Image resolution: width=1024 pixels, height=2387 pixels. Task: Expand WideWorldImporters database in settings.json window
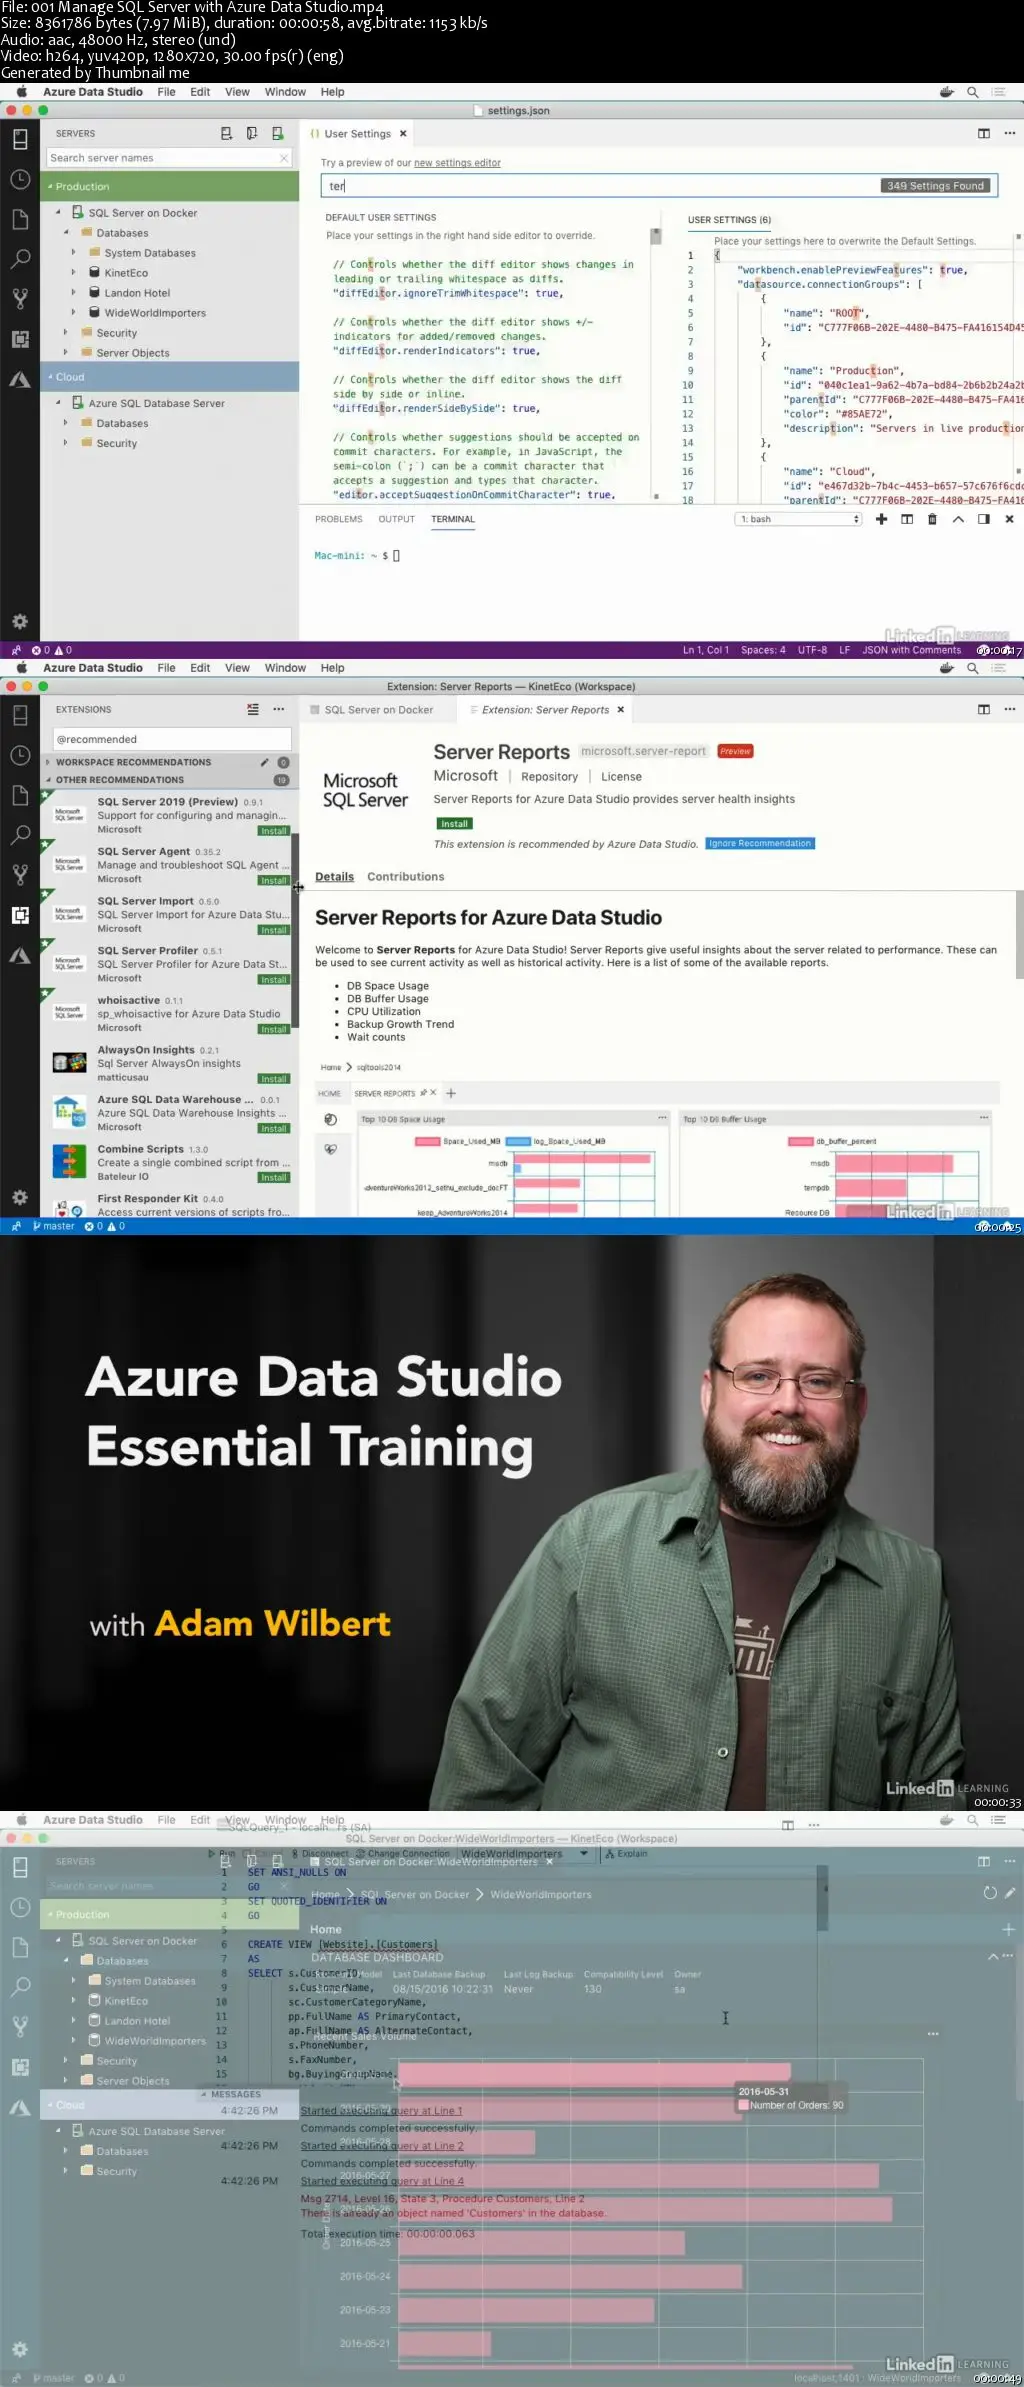74,312
